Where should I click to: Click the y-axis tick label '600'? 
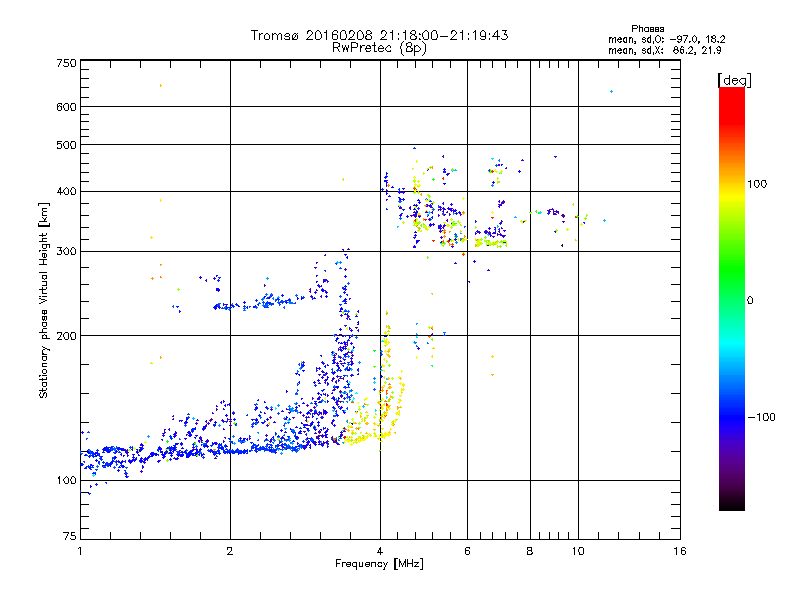click(x=66, y=107)
